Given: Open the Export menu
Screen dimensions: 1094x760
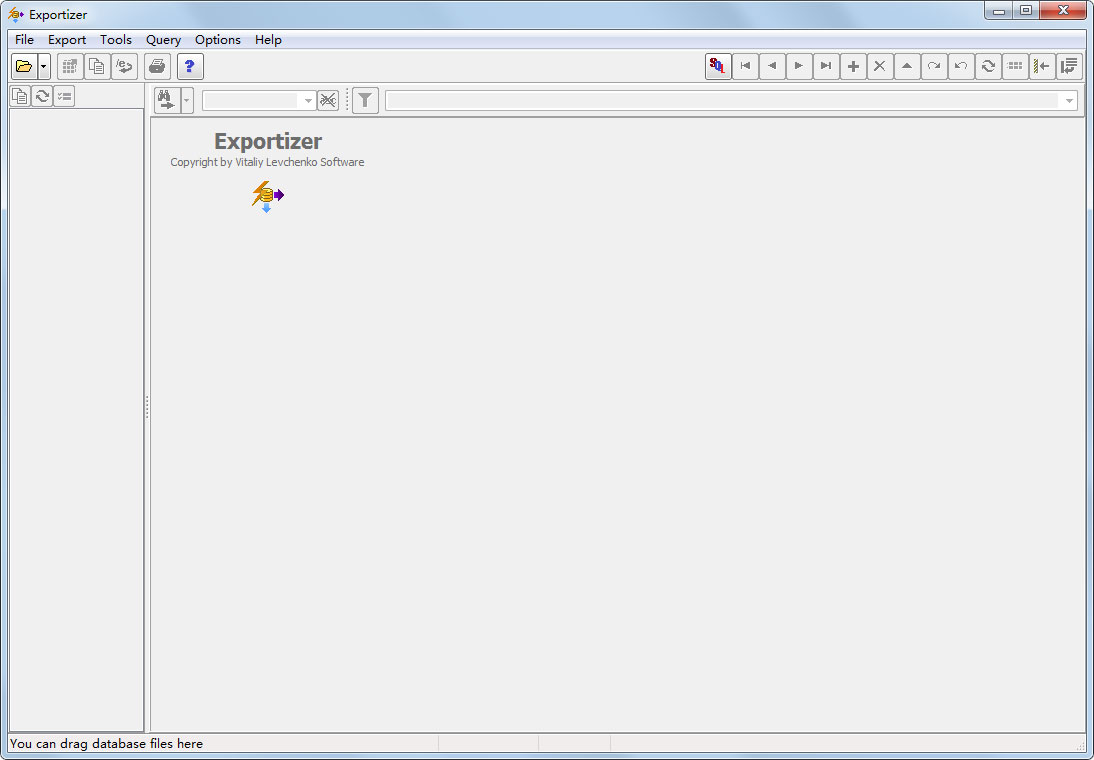Looking at the screenshot, I should click(x=66, y=39).
